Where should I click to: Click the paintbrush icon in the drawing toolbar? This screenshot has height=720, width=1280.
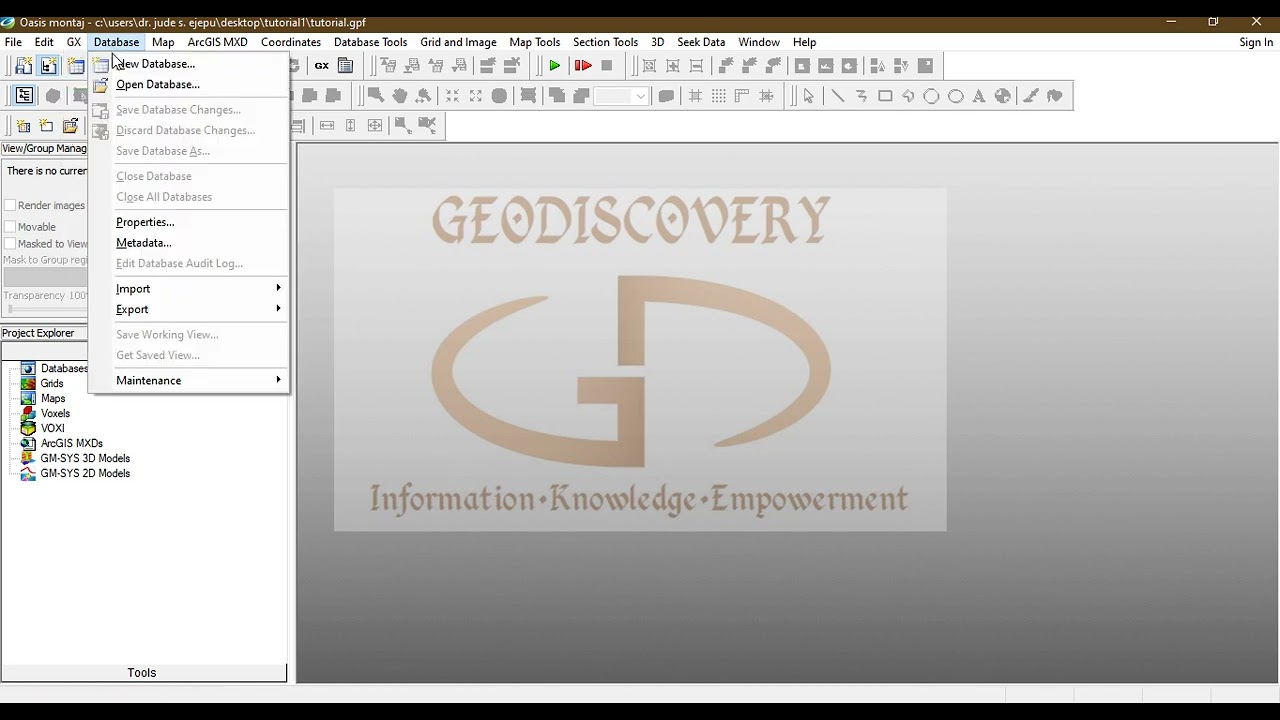(1030, 96)
